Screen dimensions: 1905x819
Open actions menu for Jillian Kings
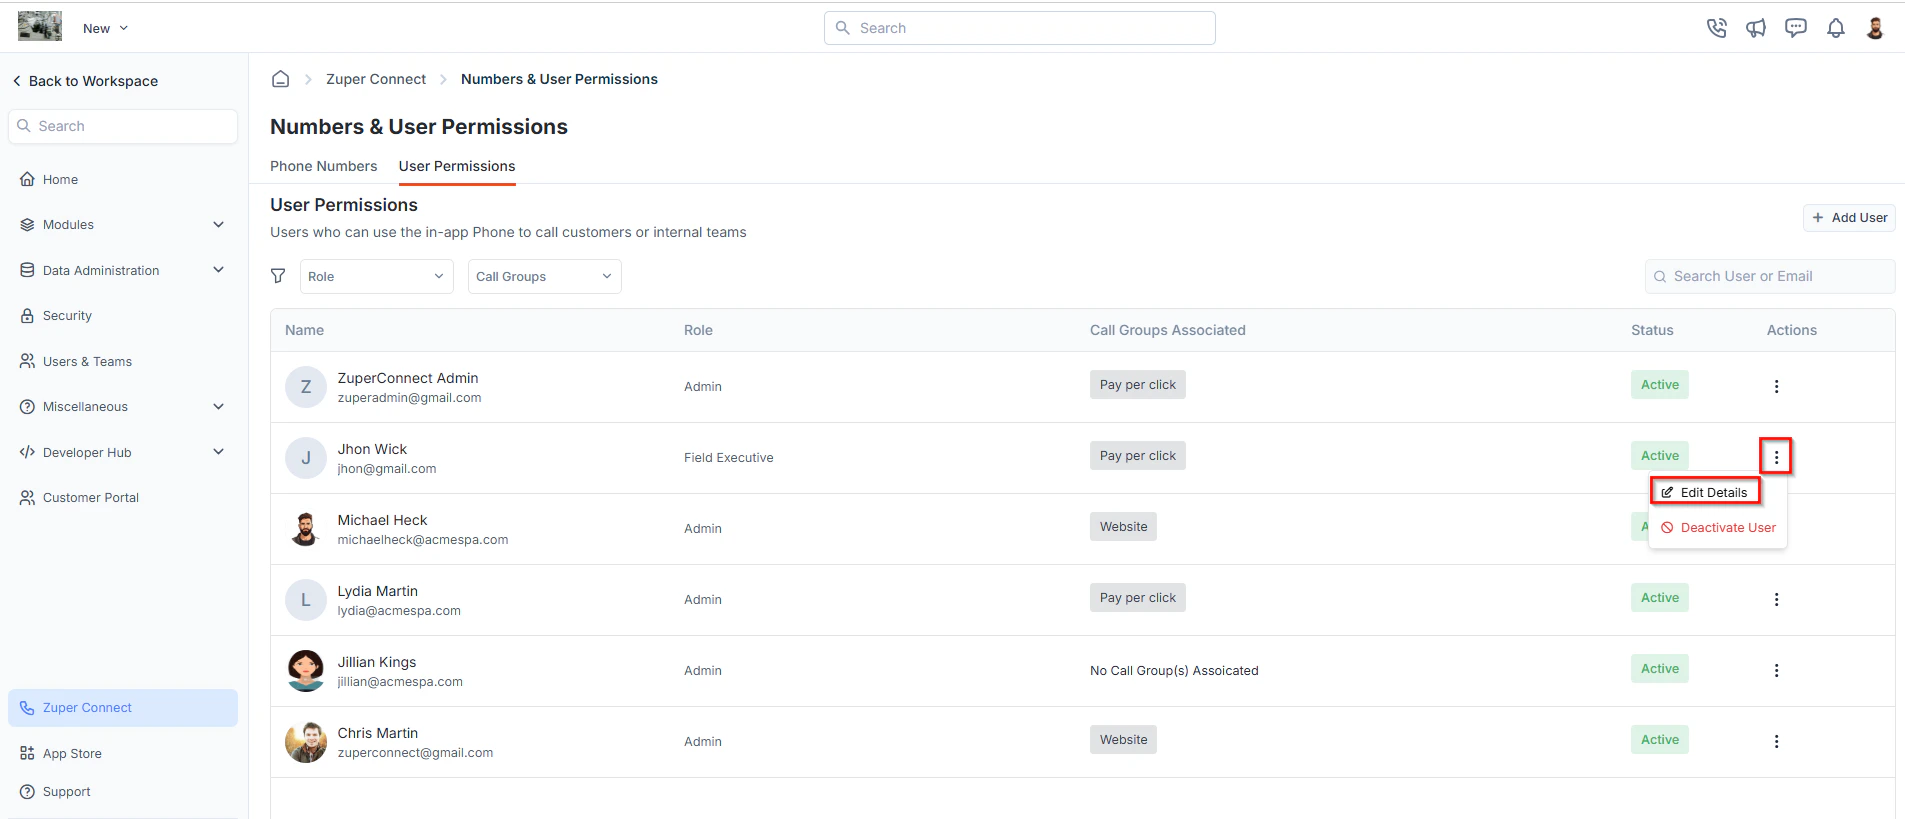point(1776,670)
